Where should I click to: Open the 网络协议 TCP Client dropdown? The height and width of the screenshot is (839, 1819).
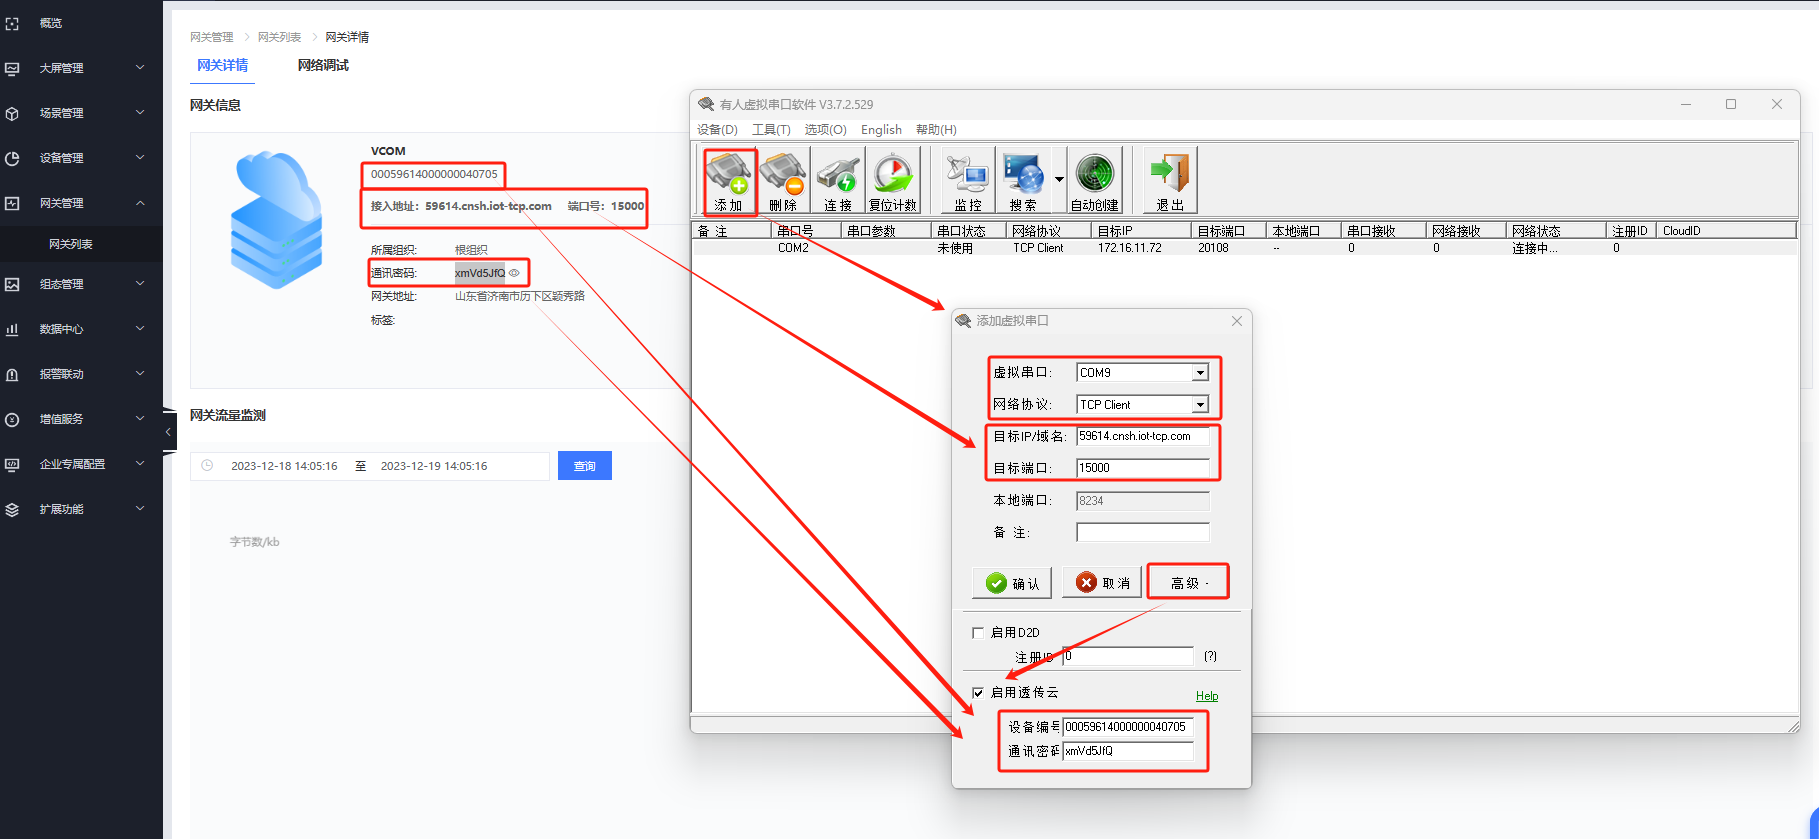pyautogui.click(x=1200, y=405)
